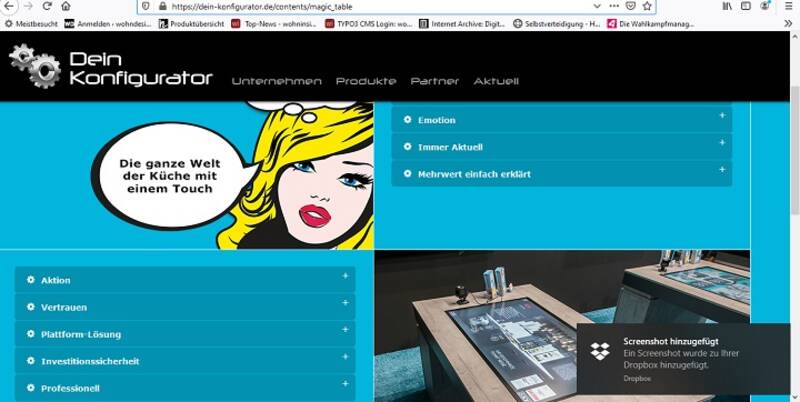Open the page actions three-dots menu
Viewport: 800px width, 402px height.
[x=614, y=6]
